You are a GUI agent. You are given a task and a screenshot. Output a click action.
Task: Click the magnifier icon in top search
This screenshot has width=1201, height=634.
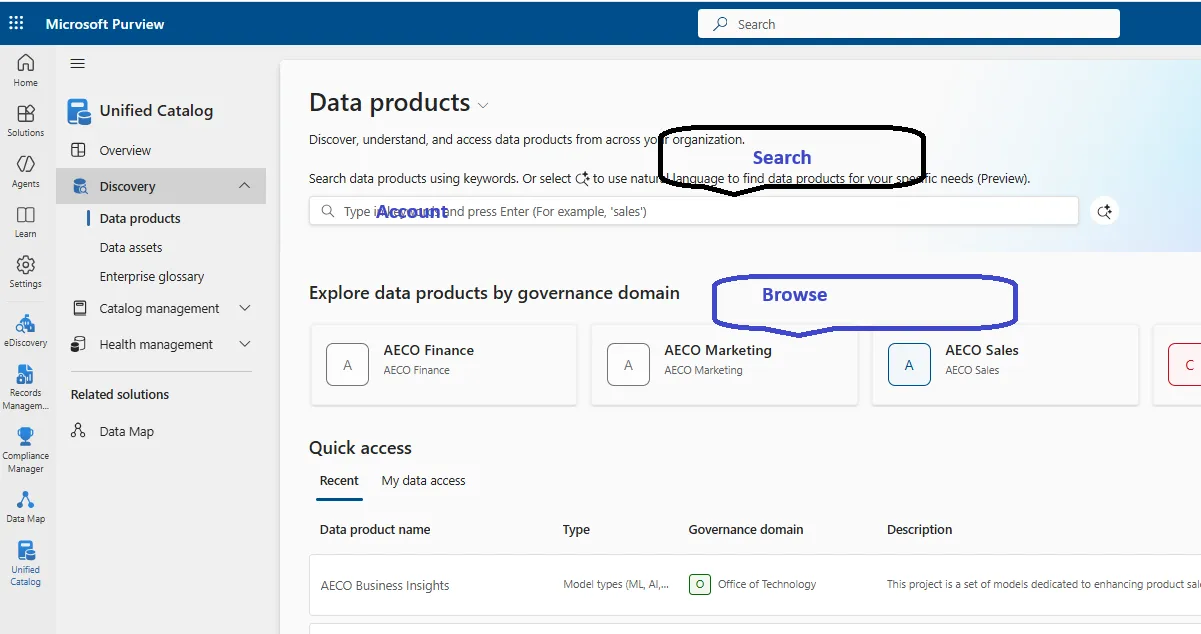tap(720, 24)
